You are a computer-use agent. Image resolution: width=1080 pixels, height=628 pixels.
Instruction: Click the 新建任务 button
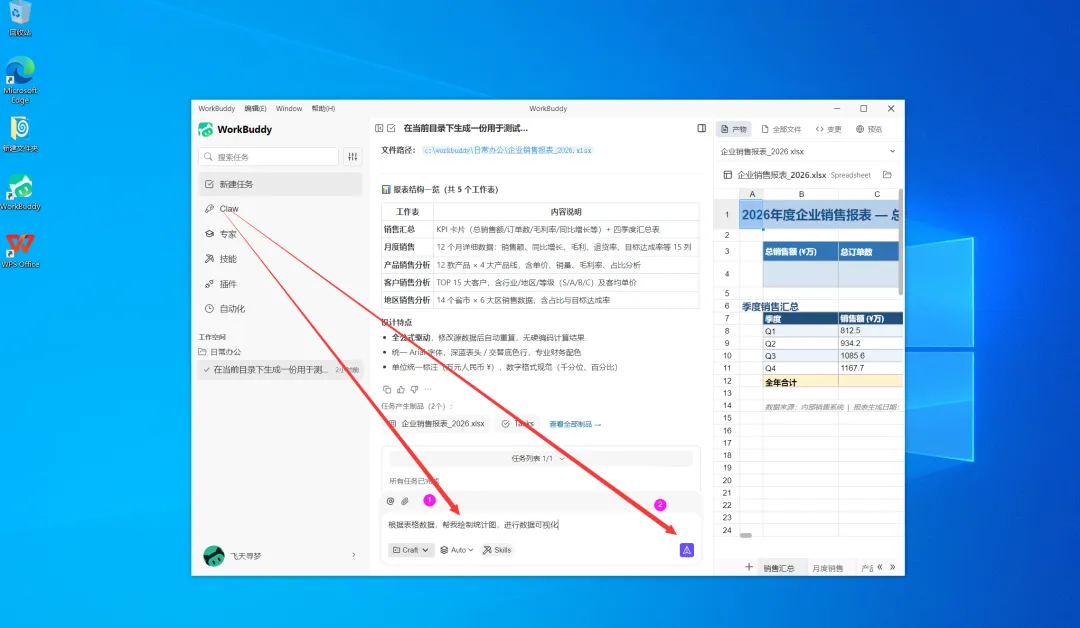280,184
